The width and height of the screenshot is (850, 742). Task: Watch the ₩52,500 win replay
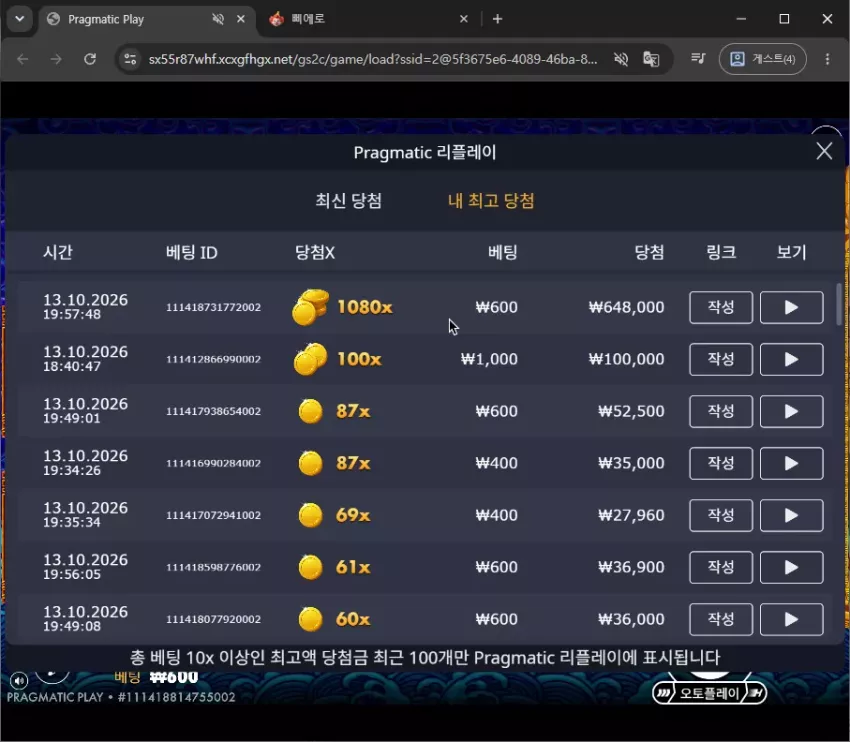coord(791,411)
